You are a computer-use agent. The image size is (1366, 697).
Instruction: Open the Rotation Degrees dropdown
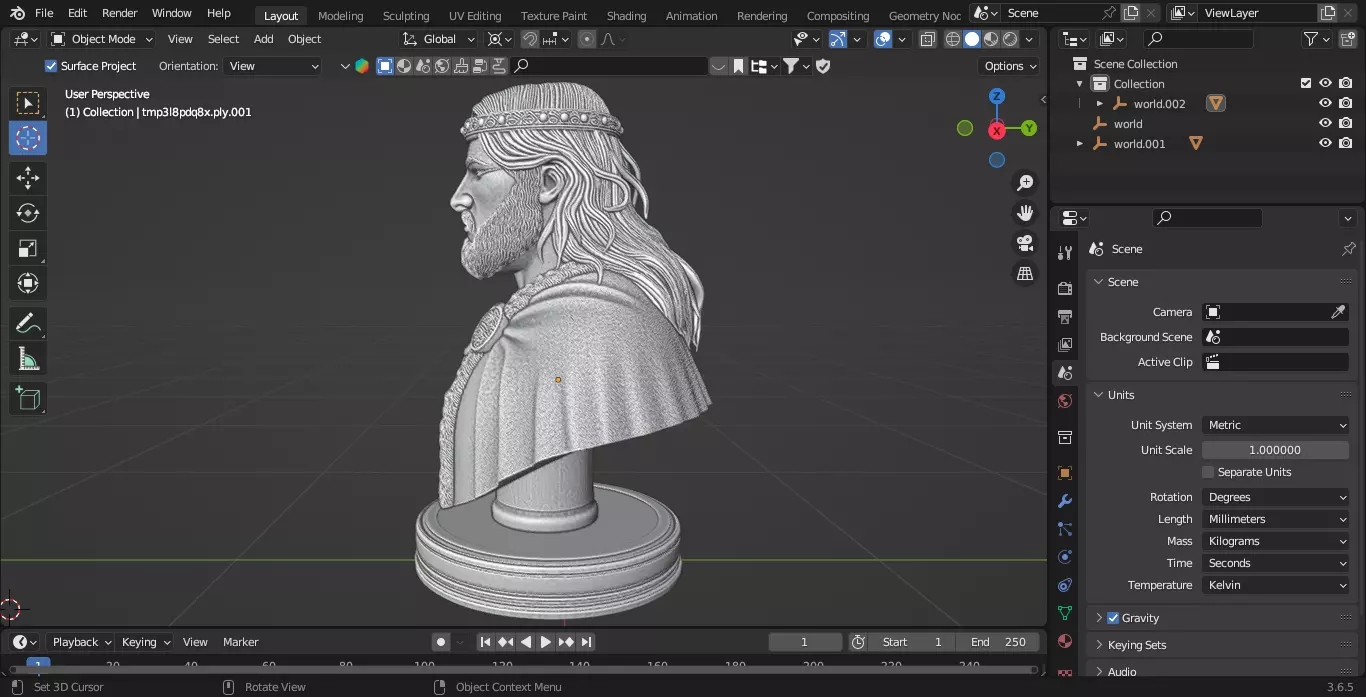(x=1275, y=497)
